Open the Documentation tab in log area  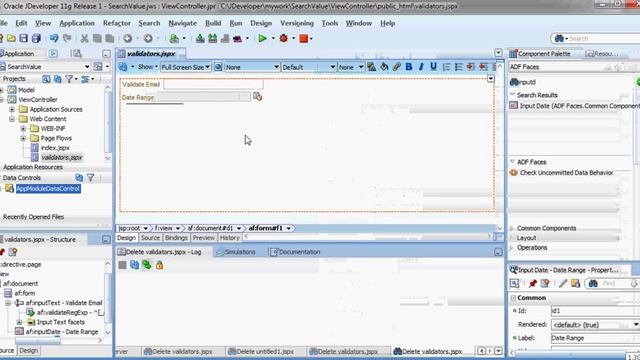(296, 252)
